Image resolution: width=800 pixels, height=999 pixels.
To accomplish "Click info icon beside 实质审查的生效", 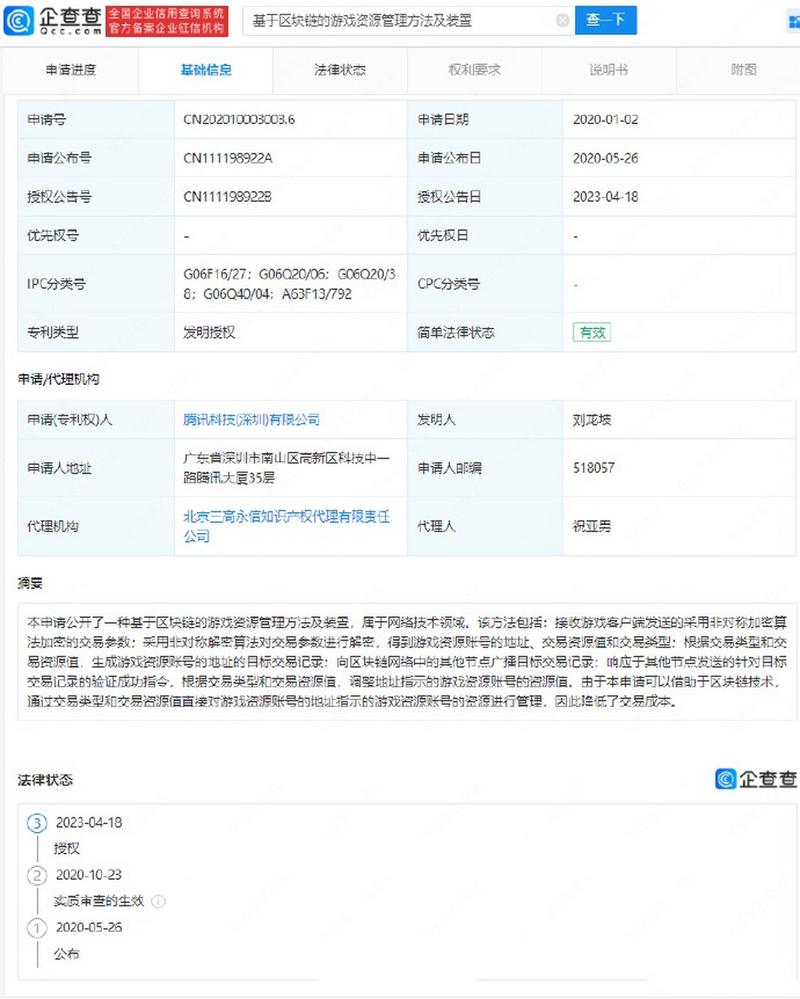I will (x=159, y=901).
